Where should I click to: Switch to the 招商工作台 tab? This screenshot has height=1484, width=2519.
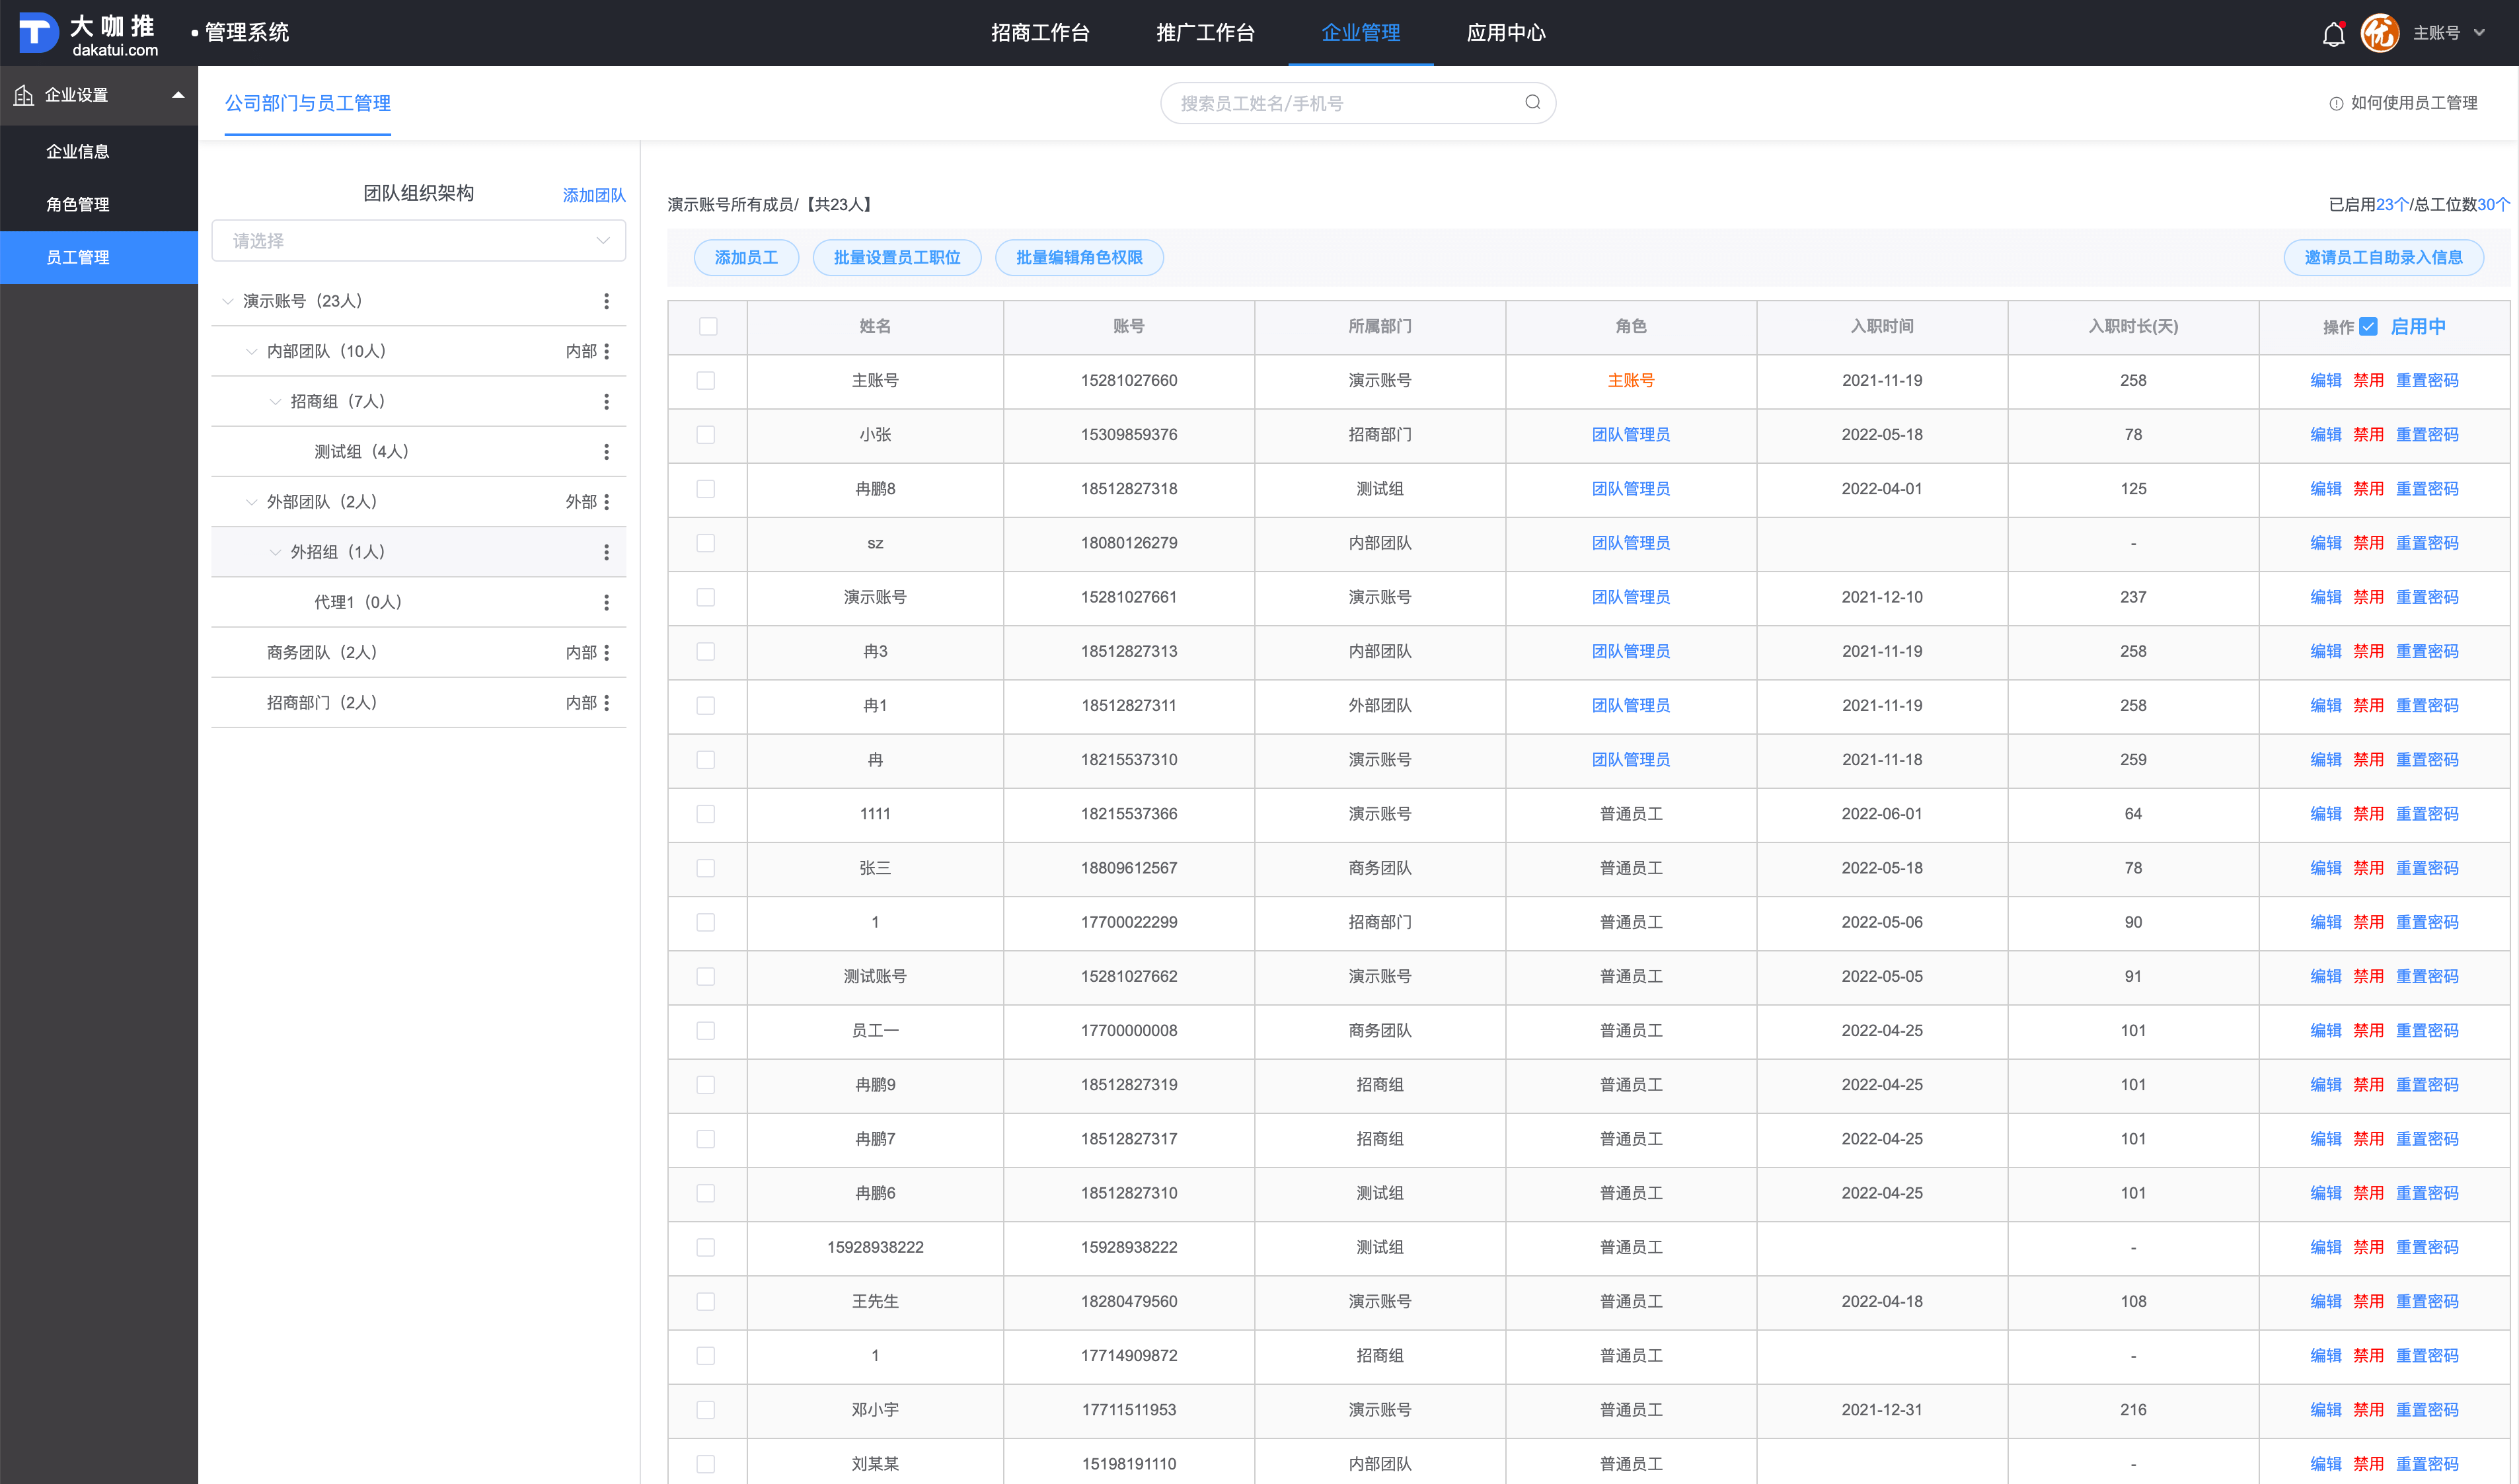[x=1039, y=33]
